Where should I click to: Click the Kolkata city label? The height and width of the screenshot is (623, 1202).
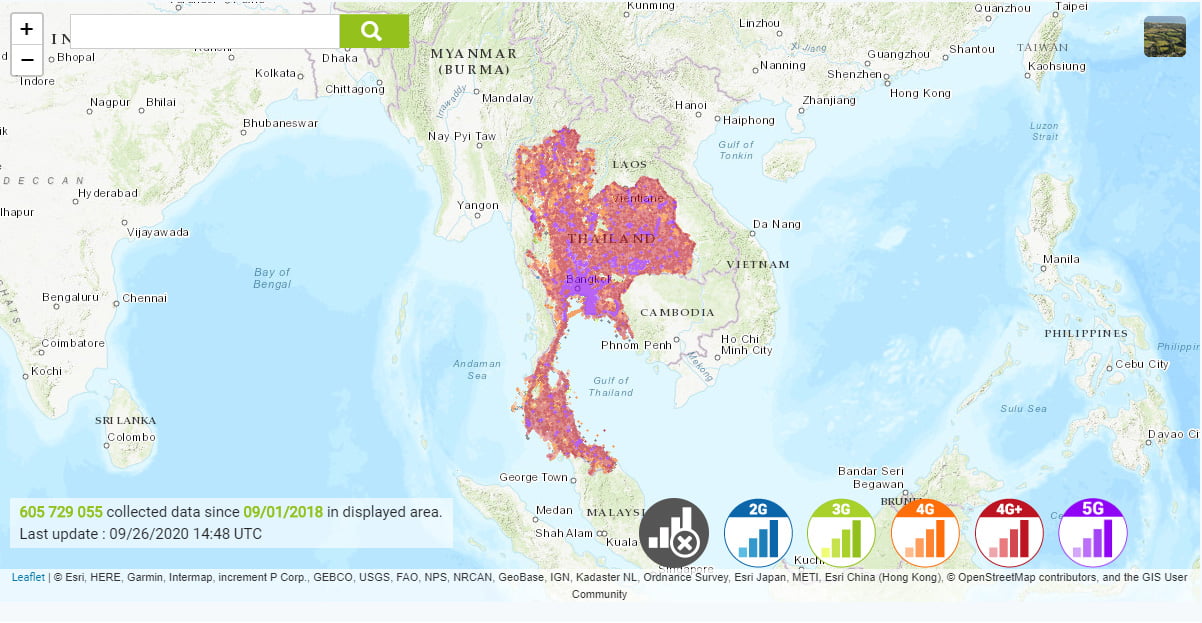point(276,73)
